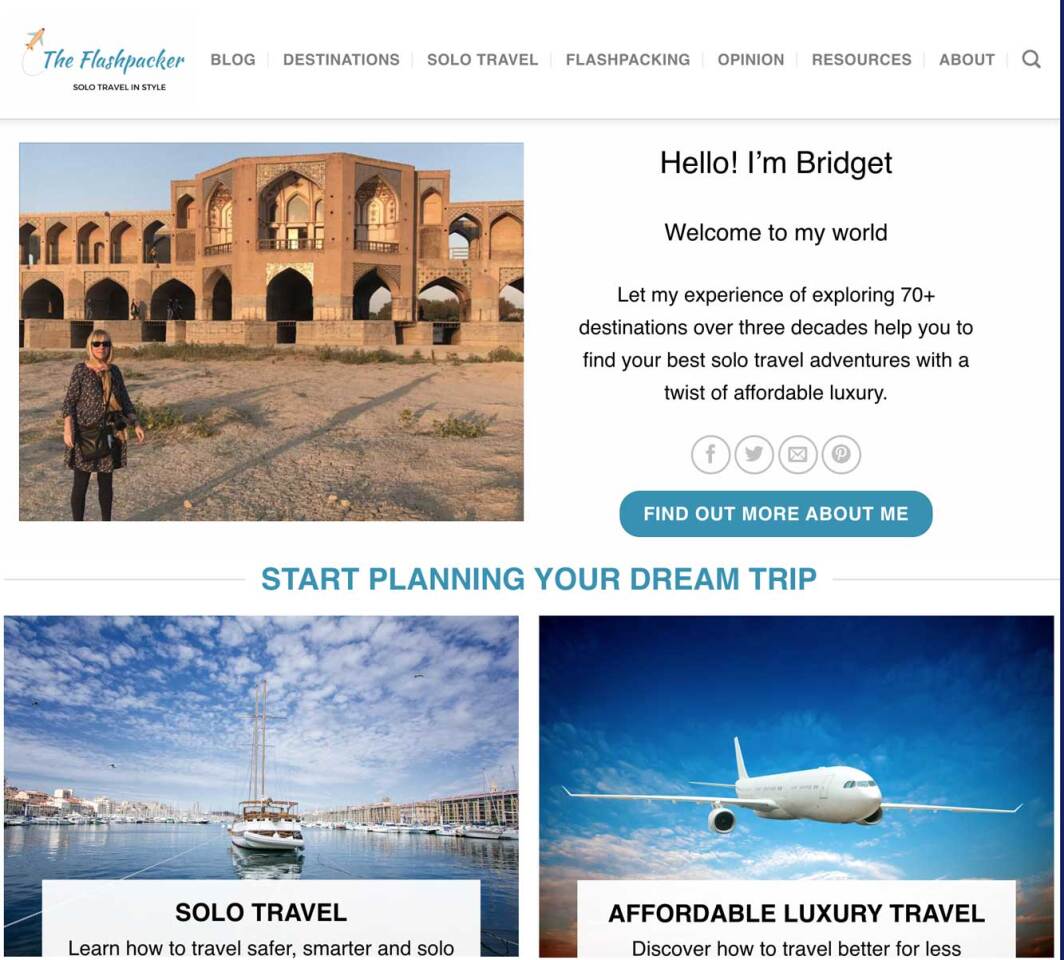
Task: Click Affordable Luxury Travel card heading
Action: [797, 913]
